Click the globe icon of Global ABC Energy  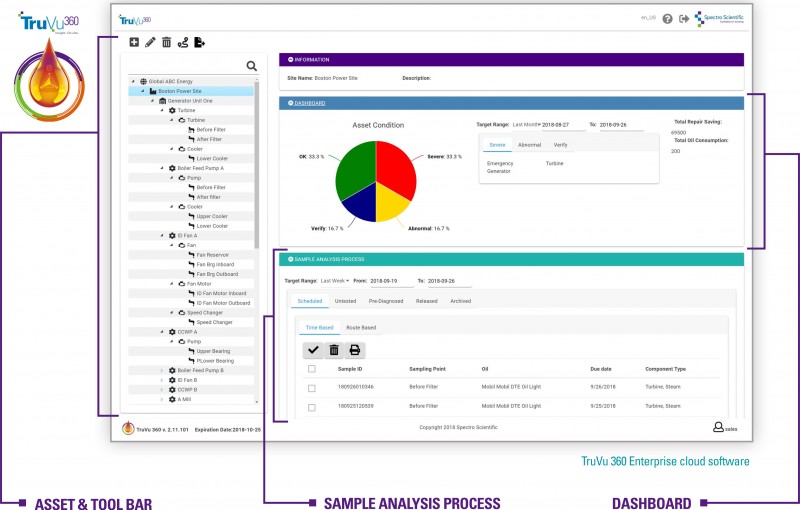pos(143,81)
